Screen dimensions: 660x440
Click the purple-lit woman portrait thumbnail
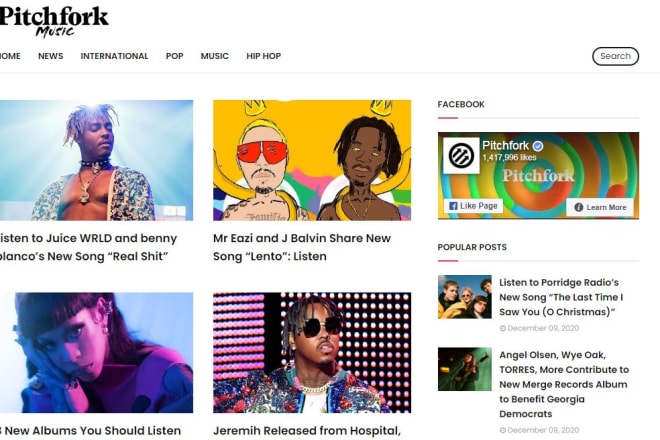96,353
